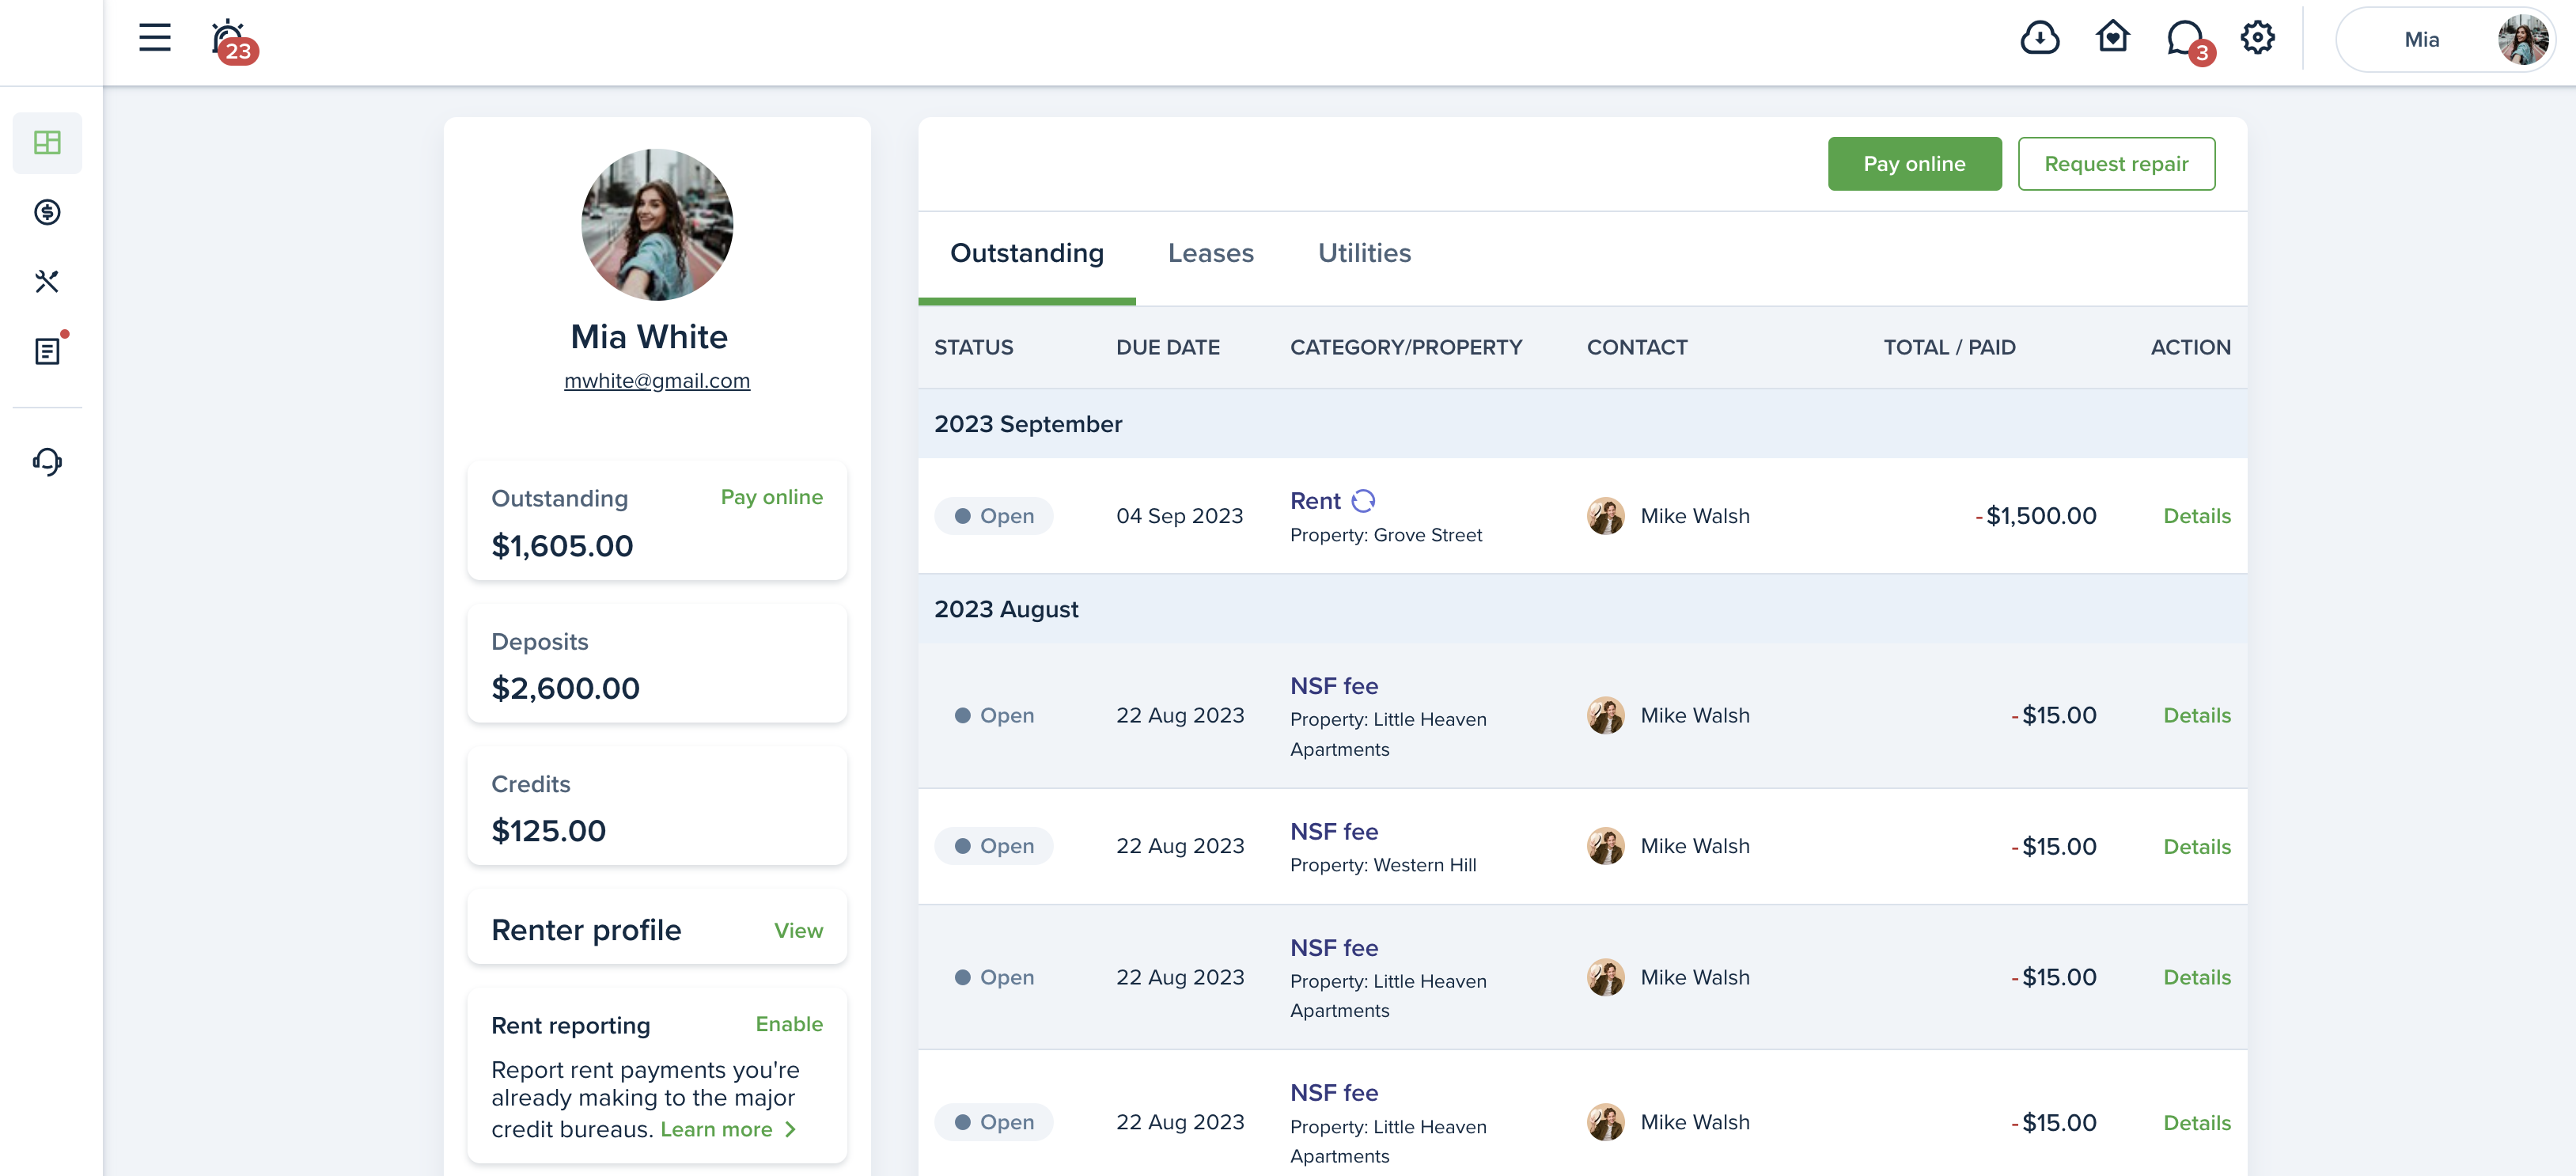Click Learn more about rent reporting
This screenshot has height=1176, width=2576.
(x=728, y=1129)
